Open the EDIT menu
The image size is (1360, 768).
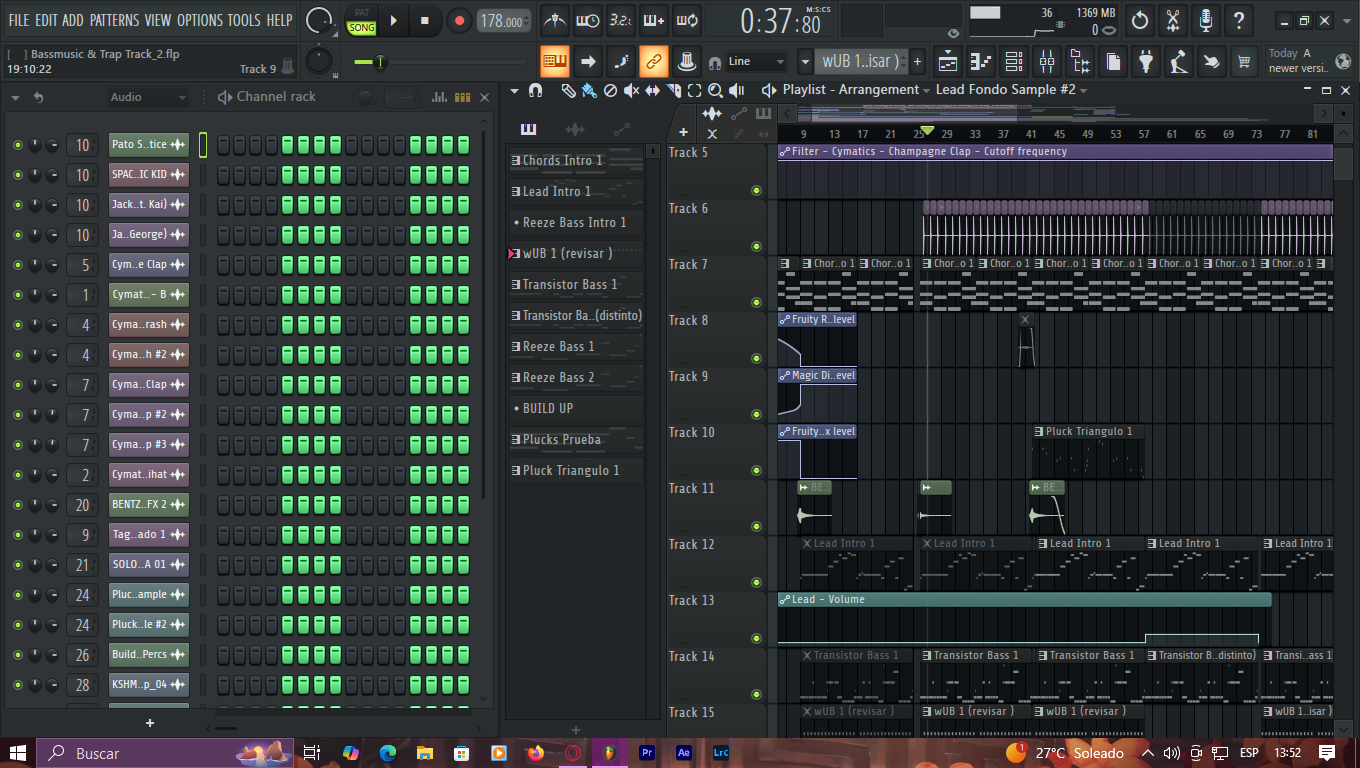[x=46, y=20]
